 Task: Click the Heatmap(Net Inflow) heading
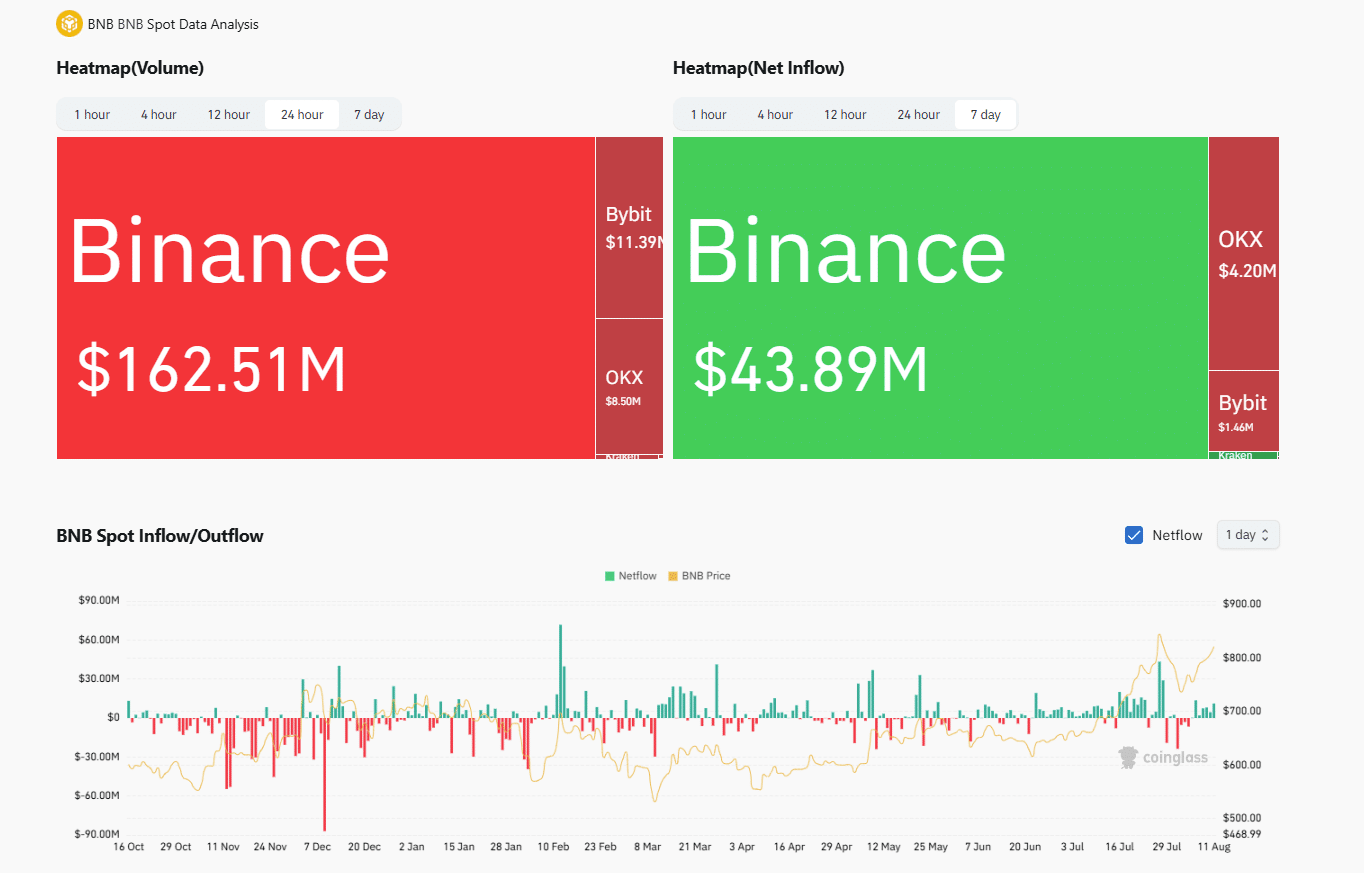point(759,68)
